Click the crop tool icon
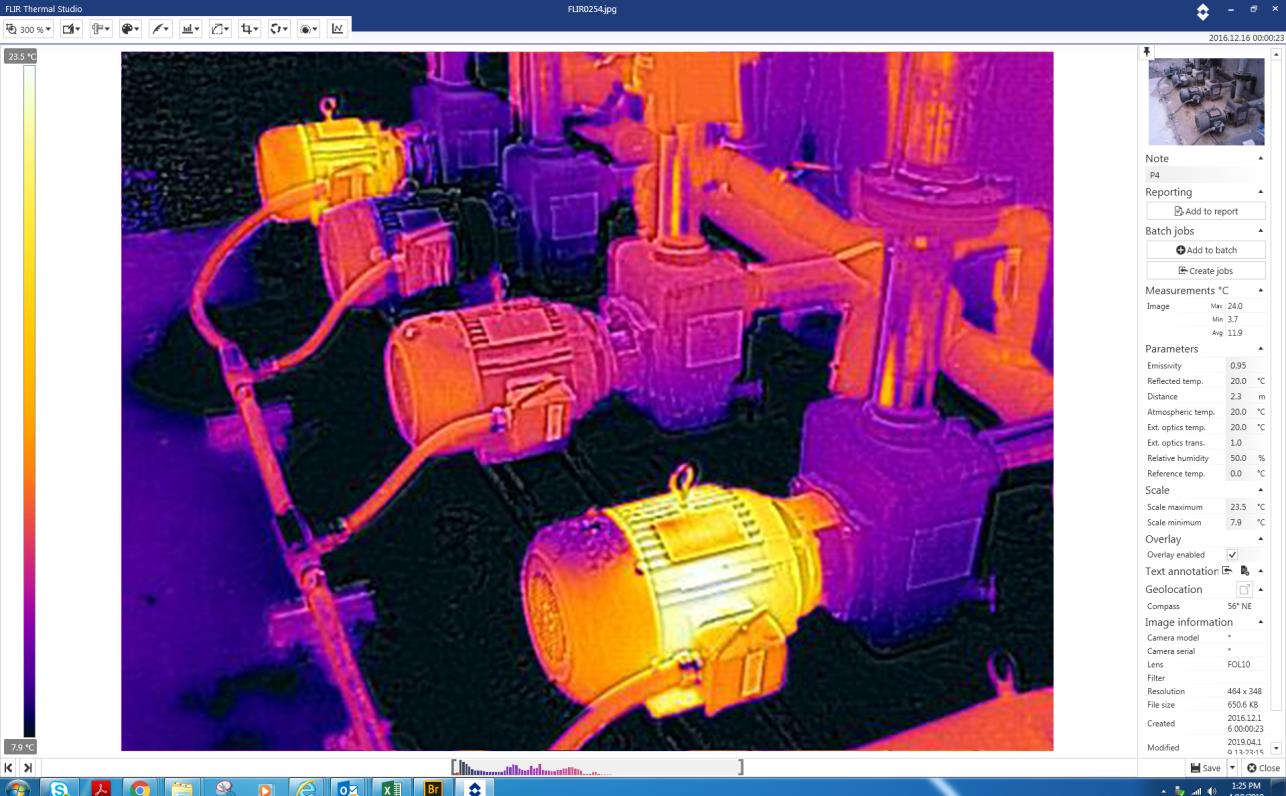Image resolution: width=1286 pixels, height=796 pixels. click(249, 29)
